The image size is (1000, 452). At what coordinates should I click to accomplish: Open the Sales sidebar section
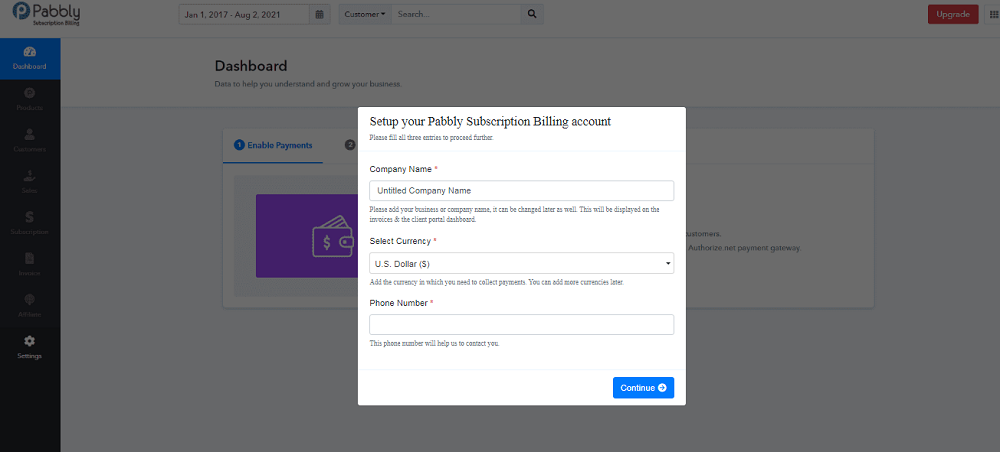30,183
